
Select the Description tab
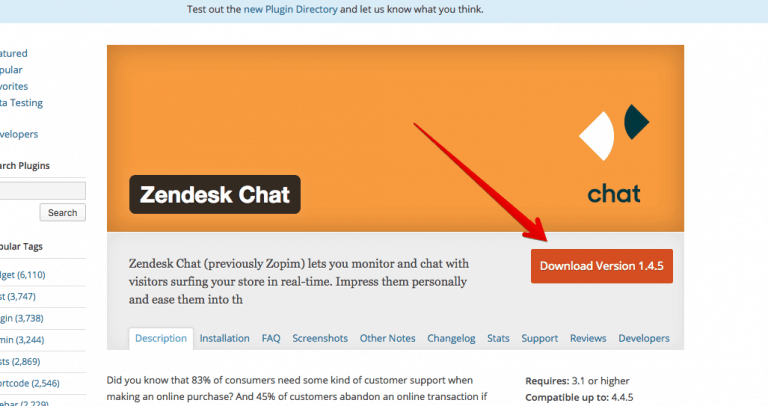(161, 338)
